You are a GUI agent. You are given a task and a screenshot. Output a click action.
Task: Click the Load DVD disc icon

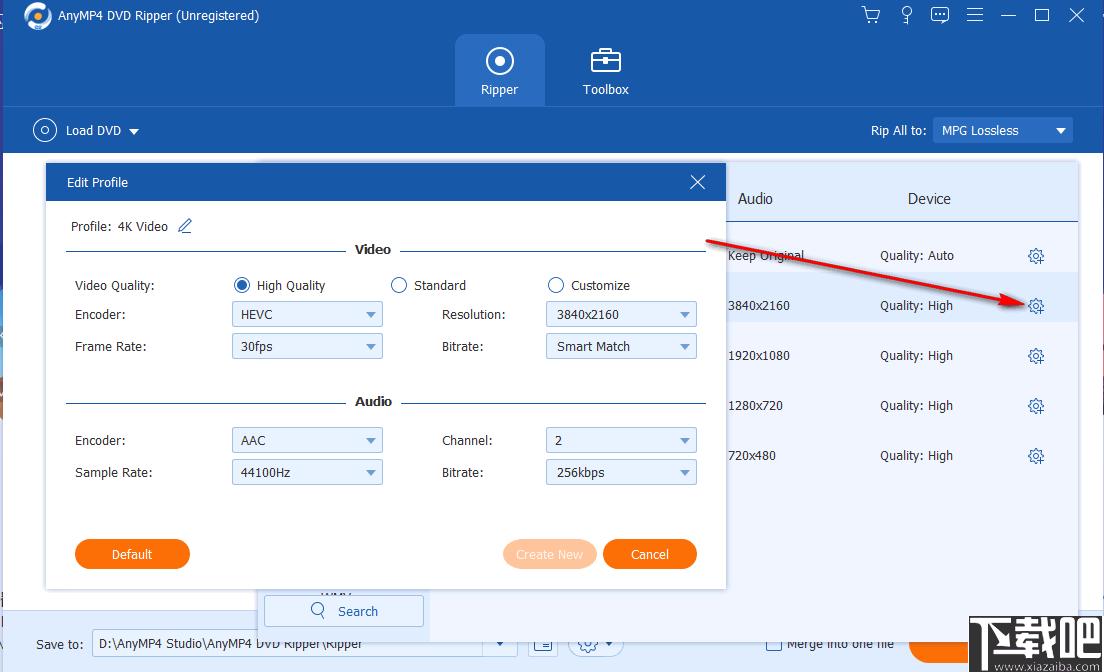(44, 130)
